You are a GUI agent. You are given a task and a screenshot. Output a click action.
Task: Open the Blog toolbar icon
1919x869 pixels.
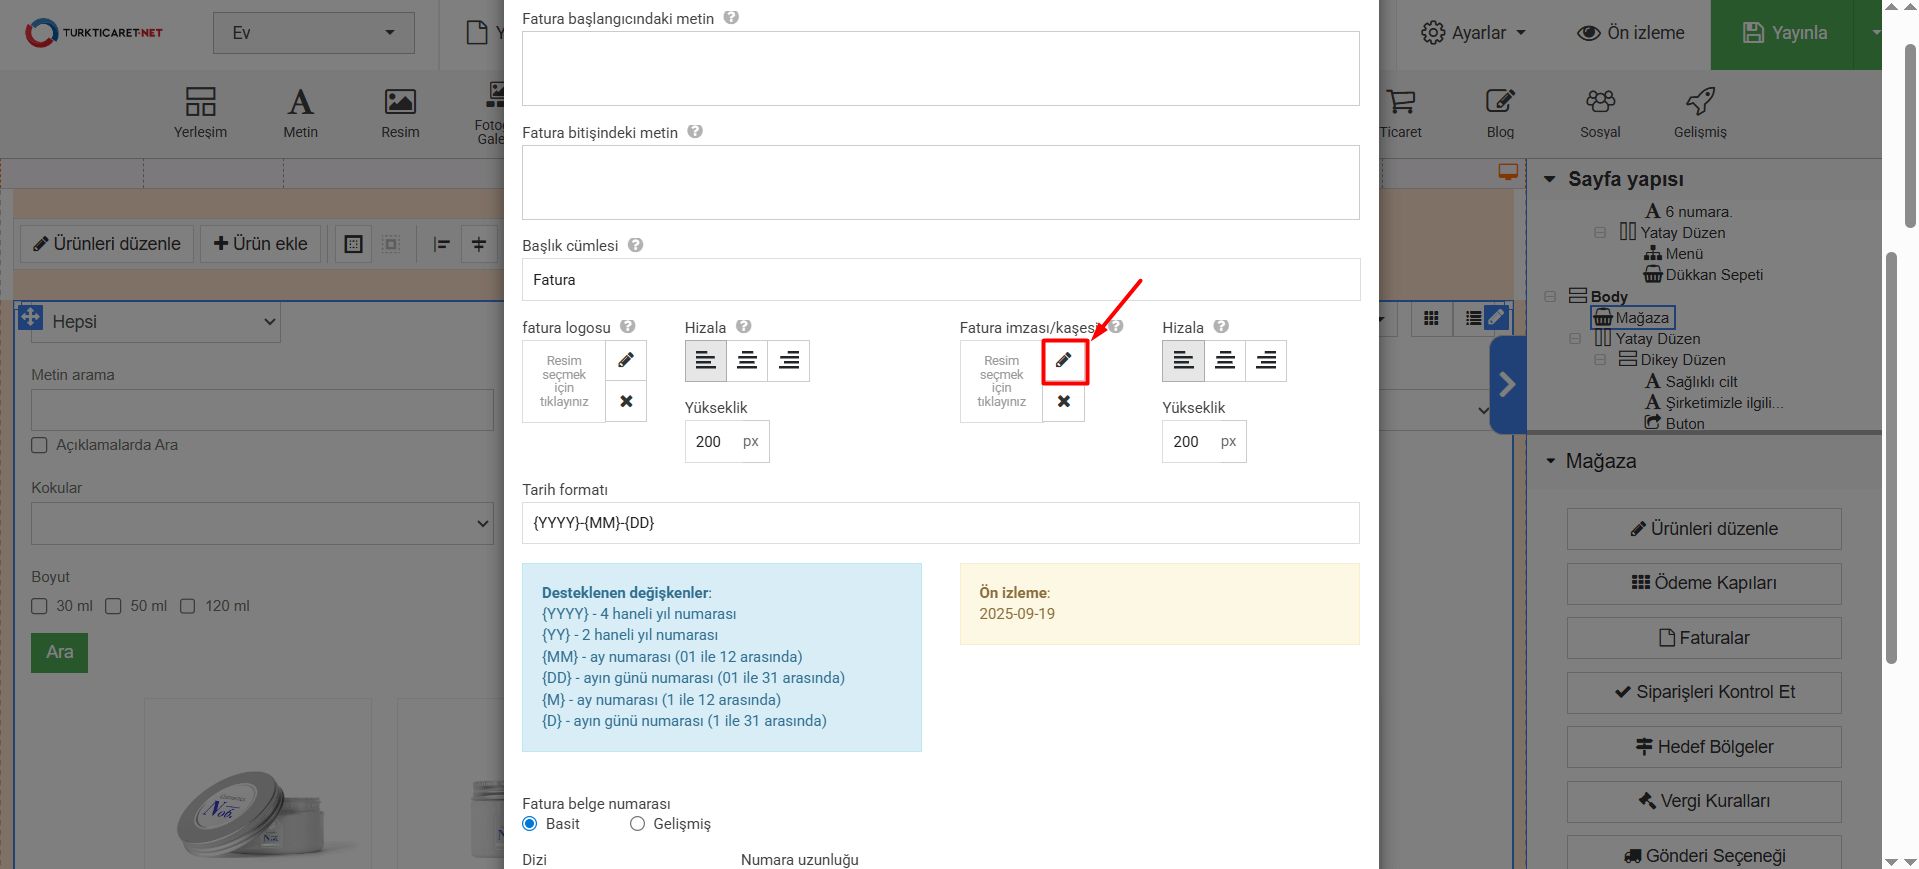point(1500,112)
